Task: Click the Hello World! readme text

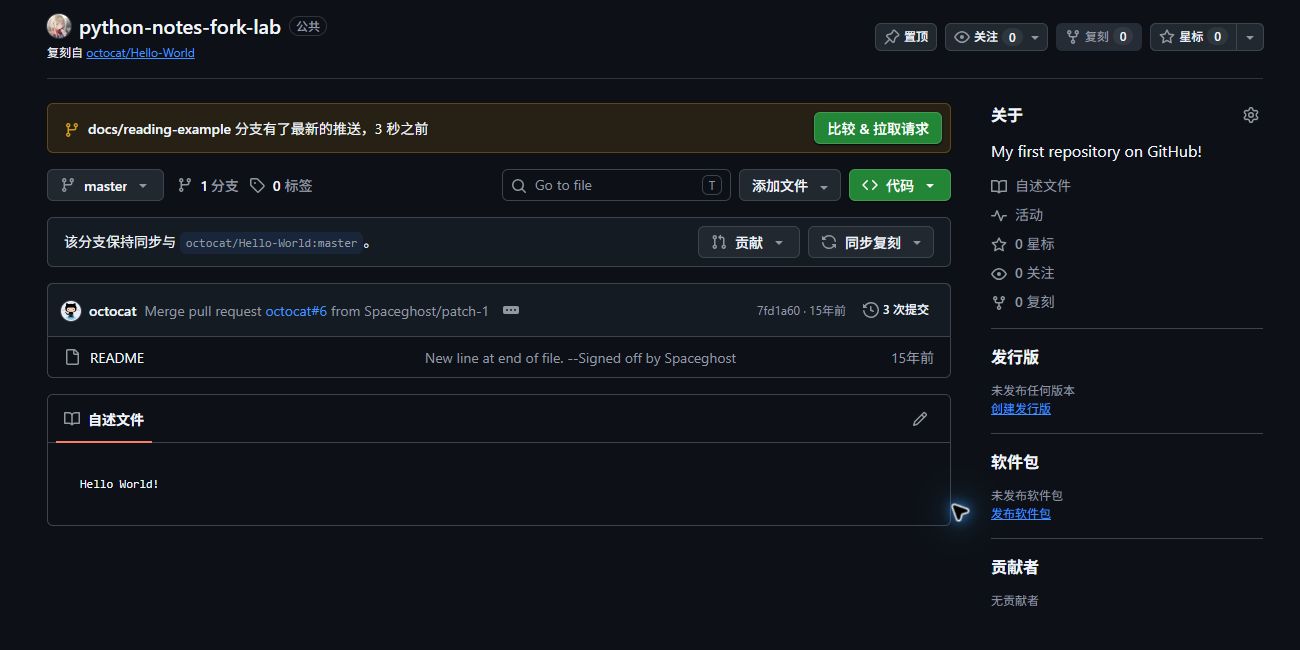Action: point(119,484)
